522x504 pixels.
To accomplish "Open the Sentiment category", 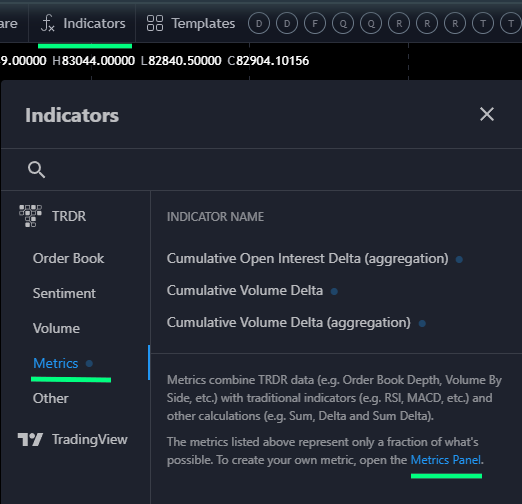I will [x=64, y=293].
